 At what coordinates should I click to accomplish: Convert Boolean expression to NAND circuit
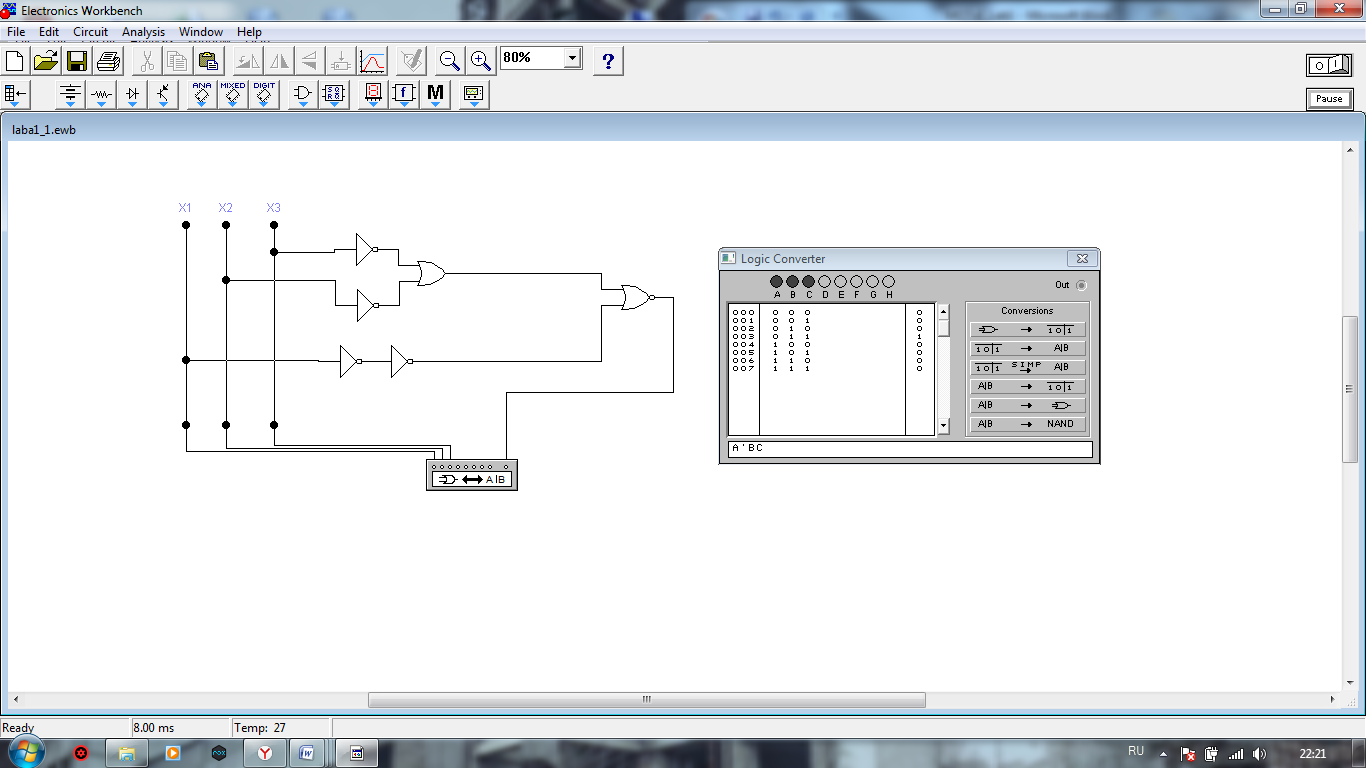coord(1028,424)
